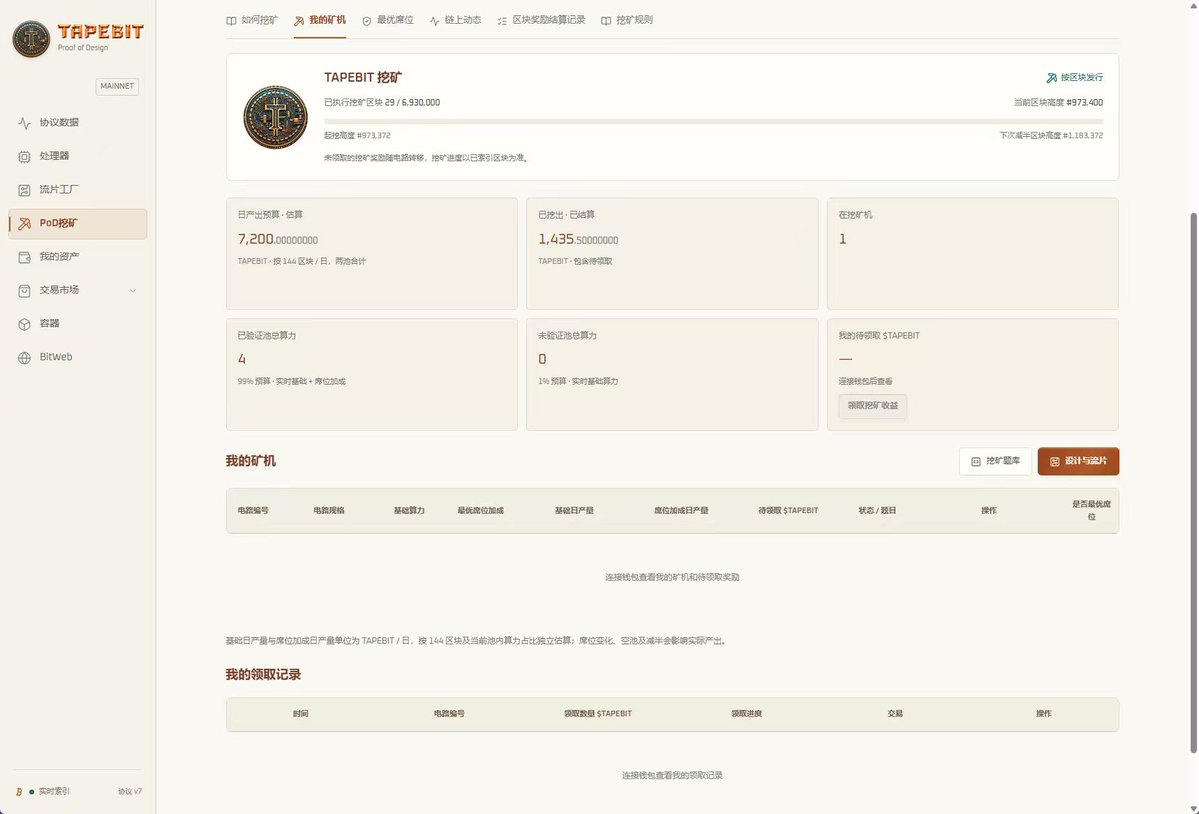Click the 起挖高度 #973,372 text
The height and width of the screenshot is (814, 1199).
(357, 135)
